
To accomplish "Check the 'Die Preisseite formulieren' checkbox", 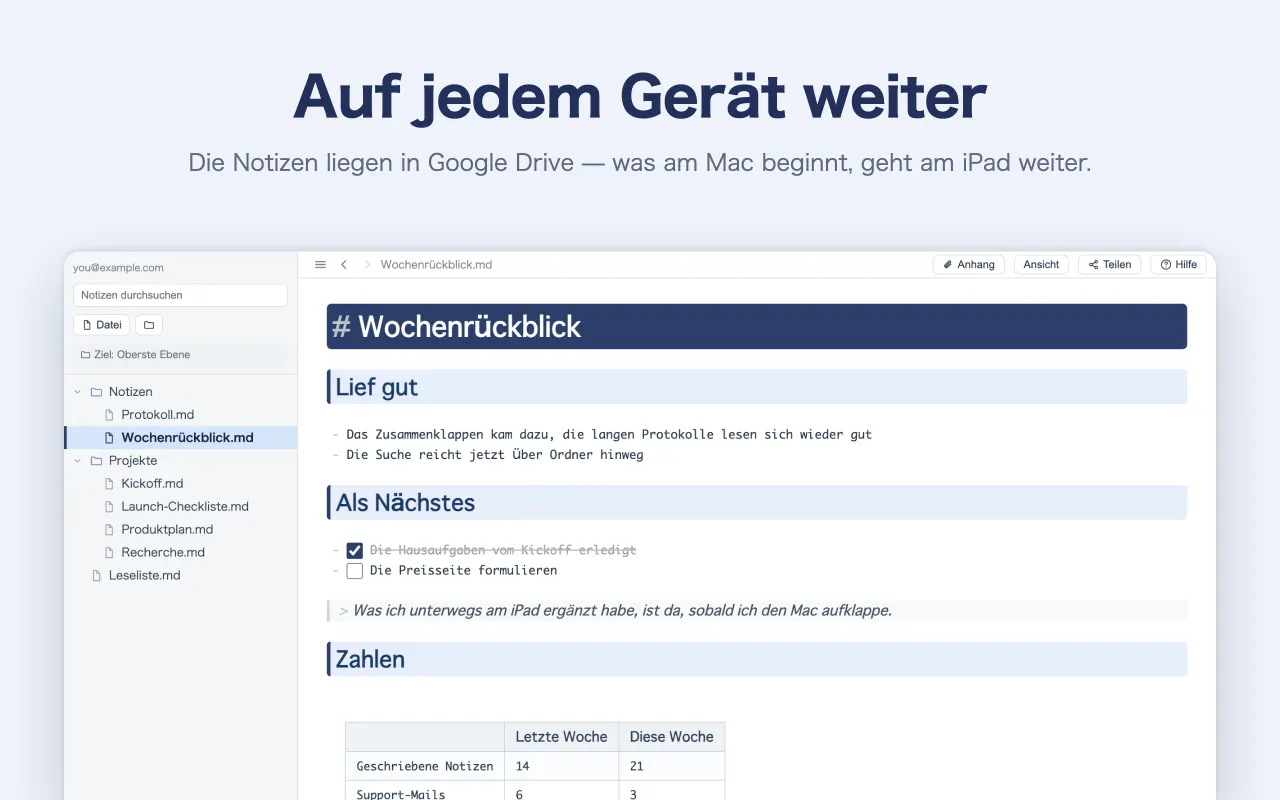I will click(355, 571).
